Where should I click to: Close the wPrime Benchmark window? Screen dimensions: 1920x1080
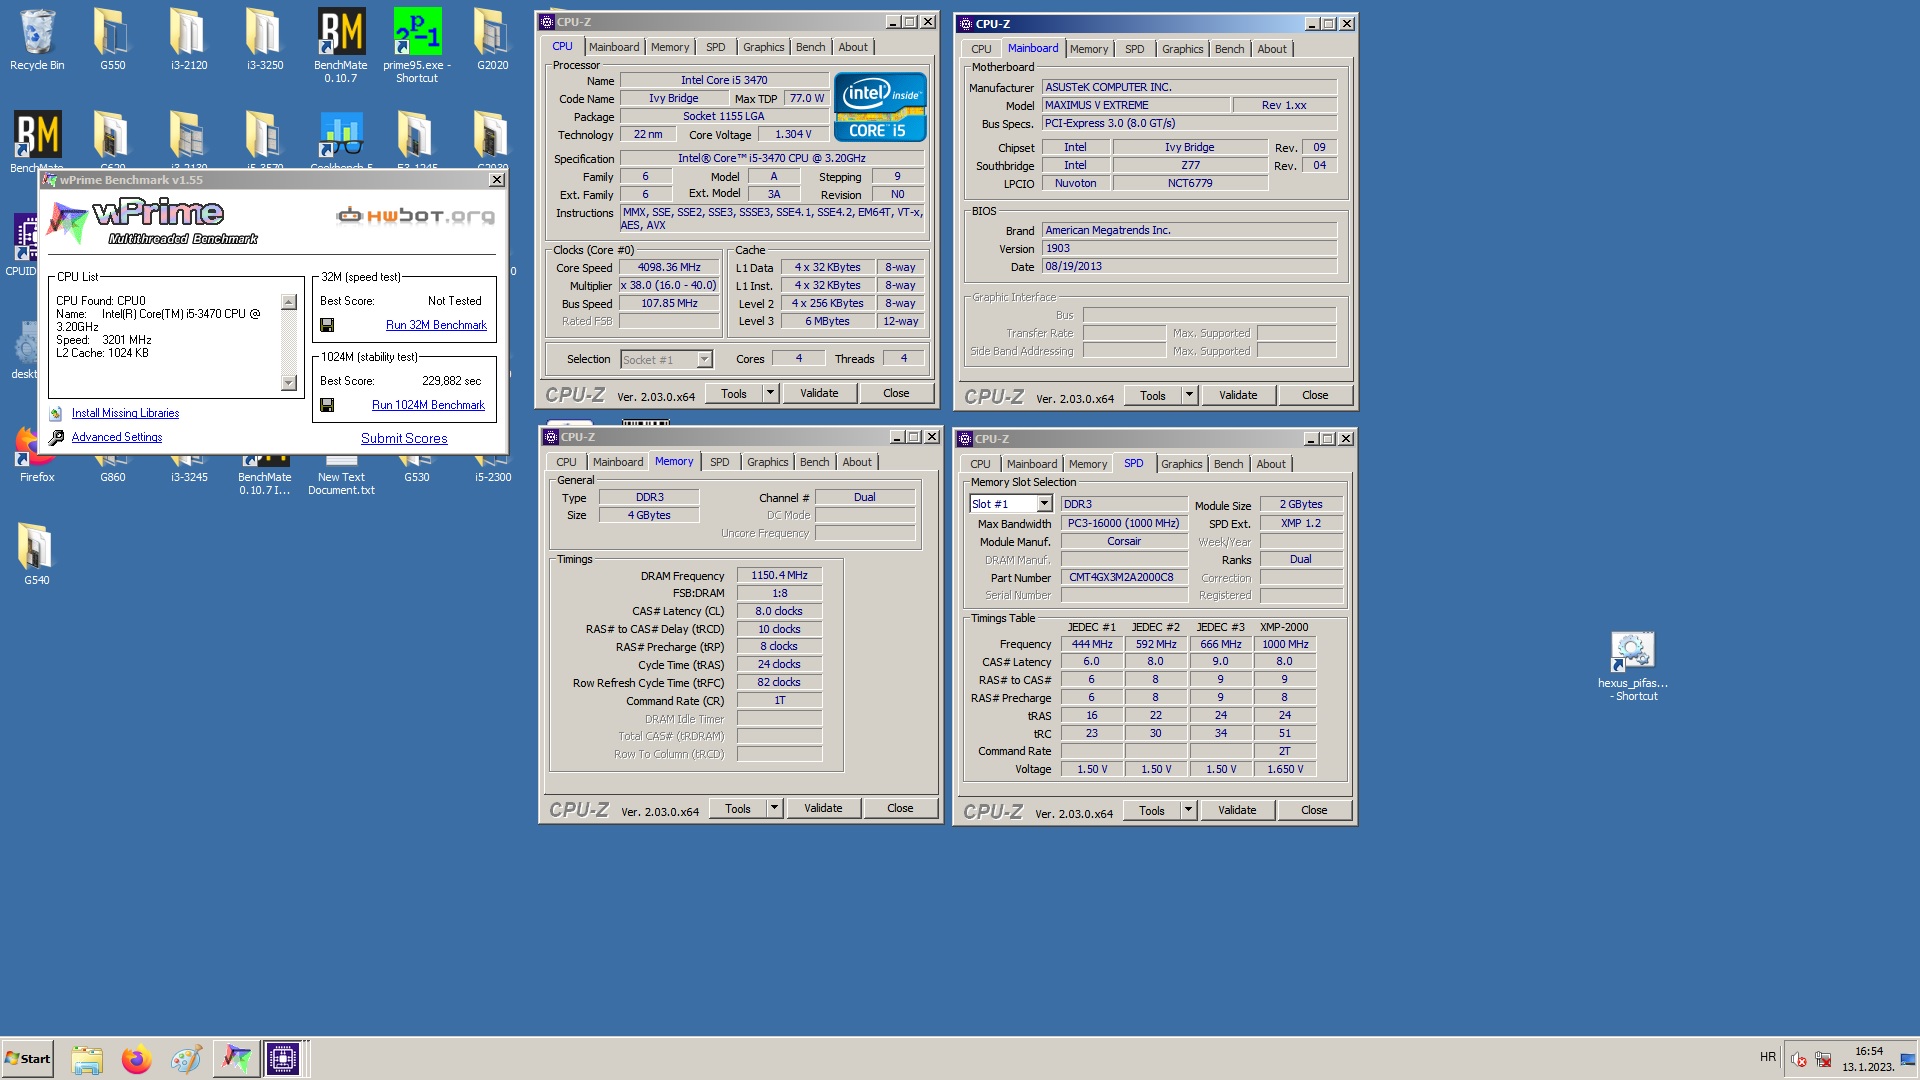pos(497,180)
